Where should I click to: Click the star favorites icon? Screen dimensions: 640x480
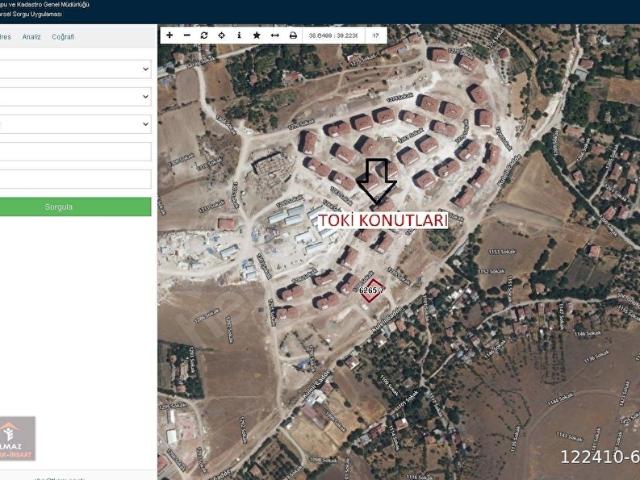[x=257, y=36]
